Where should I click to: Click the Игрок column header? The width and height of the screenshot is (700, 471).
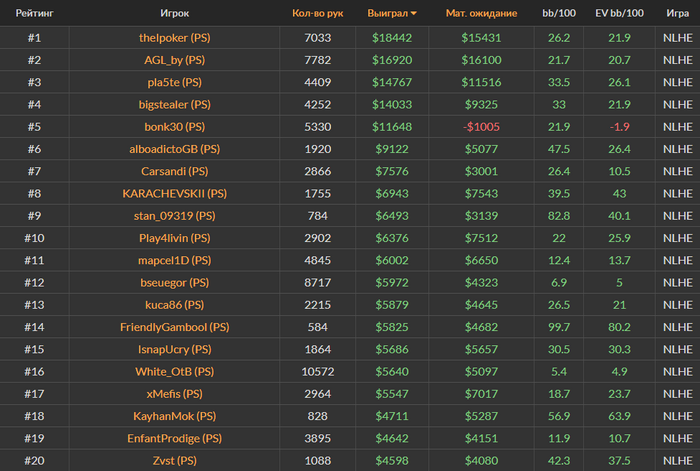click(174, 14)
